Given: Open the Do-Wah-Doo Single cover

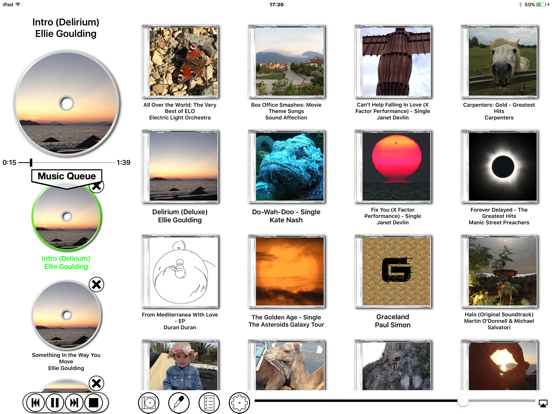Looking at the screenshot, I should click(x=287, y=167).
